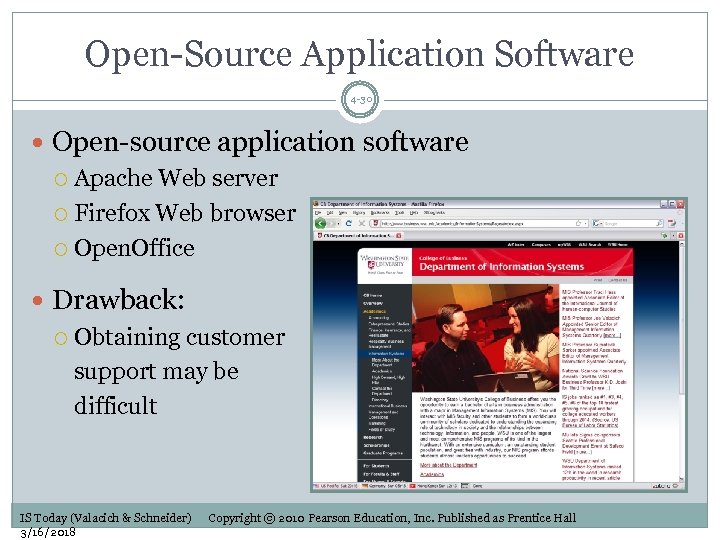Viewport: 720px width, 540px height.
Task: Click the magnifier search icon
Action: coord(659,223)
